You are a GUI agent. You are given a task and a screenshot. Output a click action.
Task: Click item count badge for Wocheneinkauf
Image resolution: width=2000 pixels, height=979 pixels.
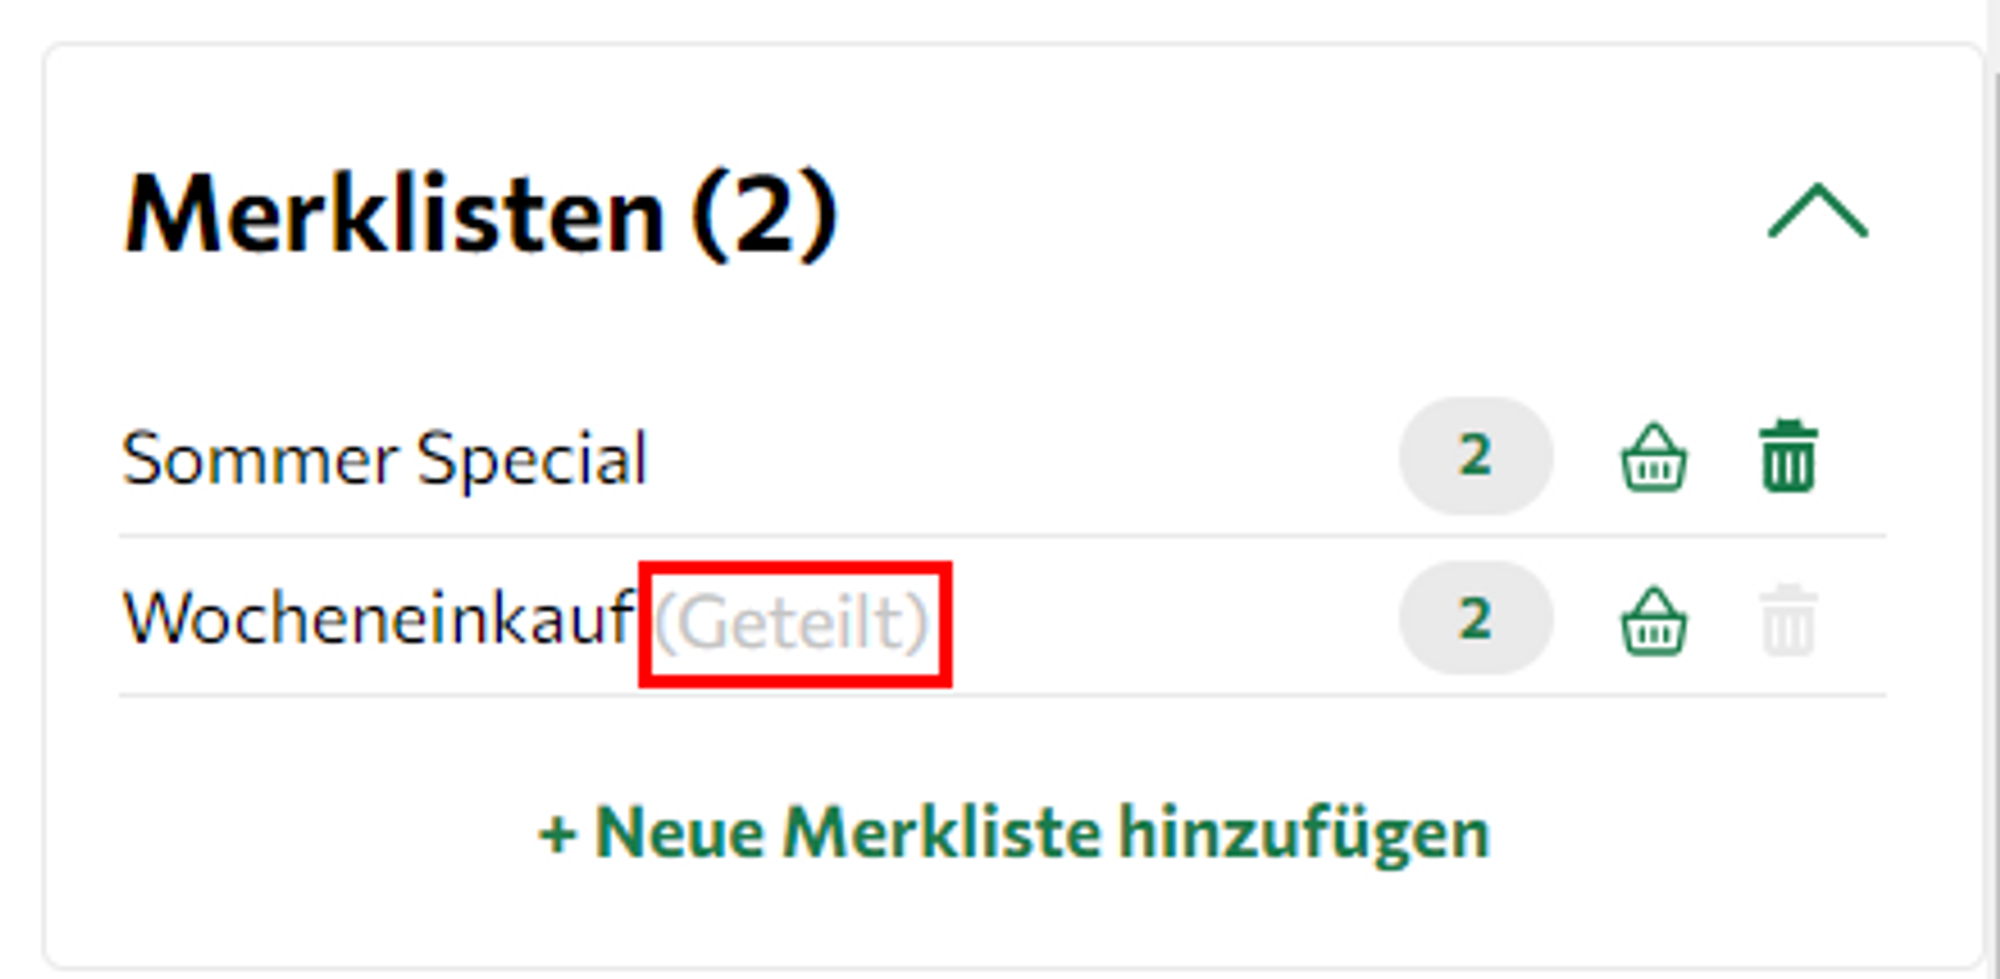click(x=1475, y=618)
